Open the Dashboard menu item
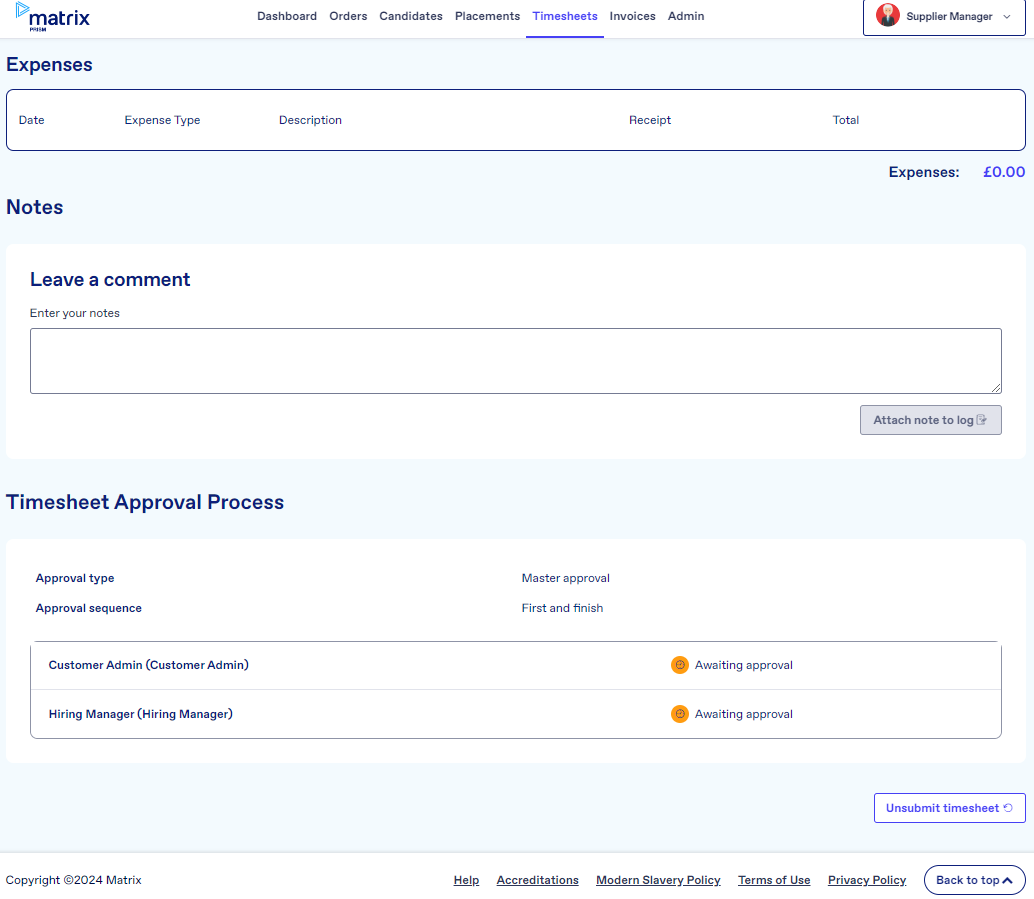 point(287,16)
